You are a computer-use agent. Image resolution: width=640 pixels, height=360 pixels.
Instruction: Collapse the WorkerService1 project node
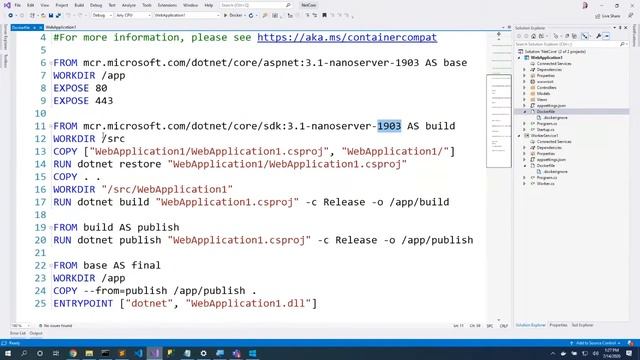519,136
